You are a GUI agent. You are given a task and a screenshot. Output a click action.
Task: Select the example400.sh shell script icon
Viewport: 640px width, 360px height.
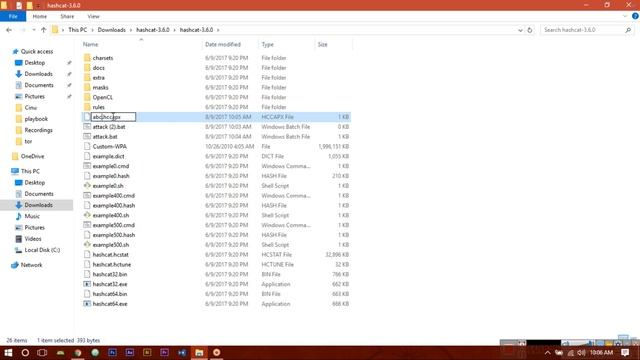coord(87,215)
